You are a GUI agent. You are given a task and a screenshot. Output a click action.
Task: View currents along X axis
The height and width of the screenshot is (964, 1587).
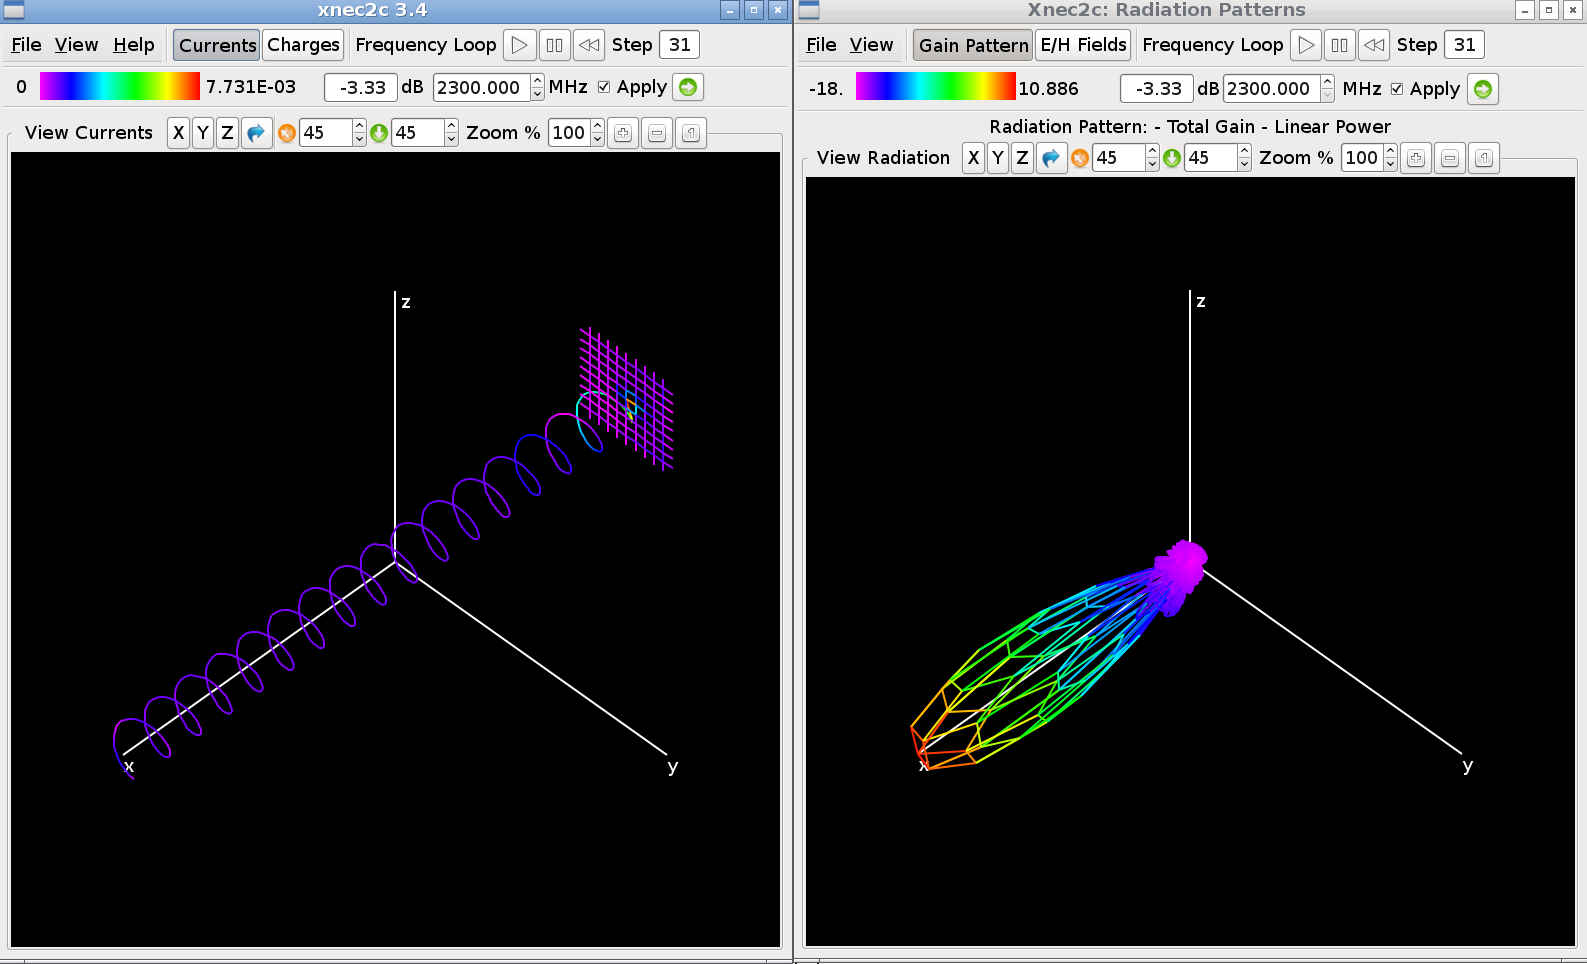pyautogui.click(x=178, y=133)
